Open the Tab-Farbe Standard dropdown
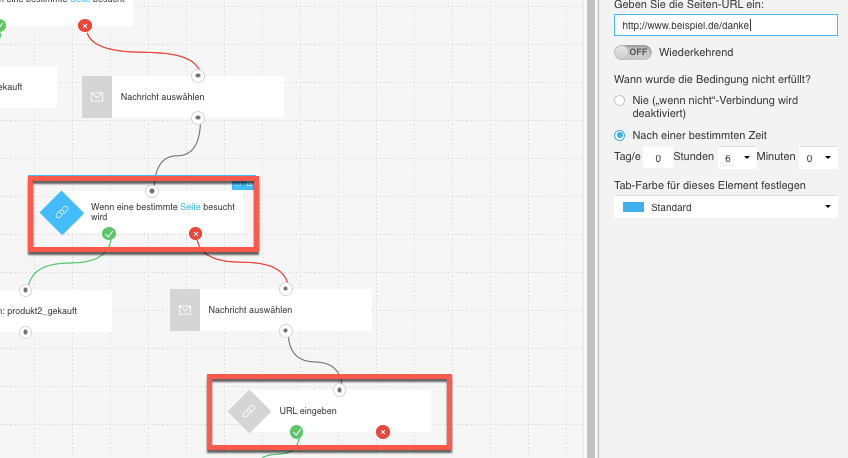Viewport: 848px width, 458px height. pos(726,207)
